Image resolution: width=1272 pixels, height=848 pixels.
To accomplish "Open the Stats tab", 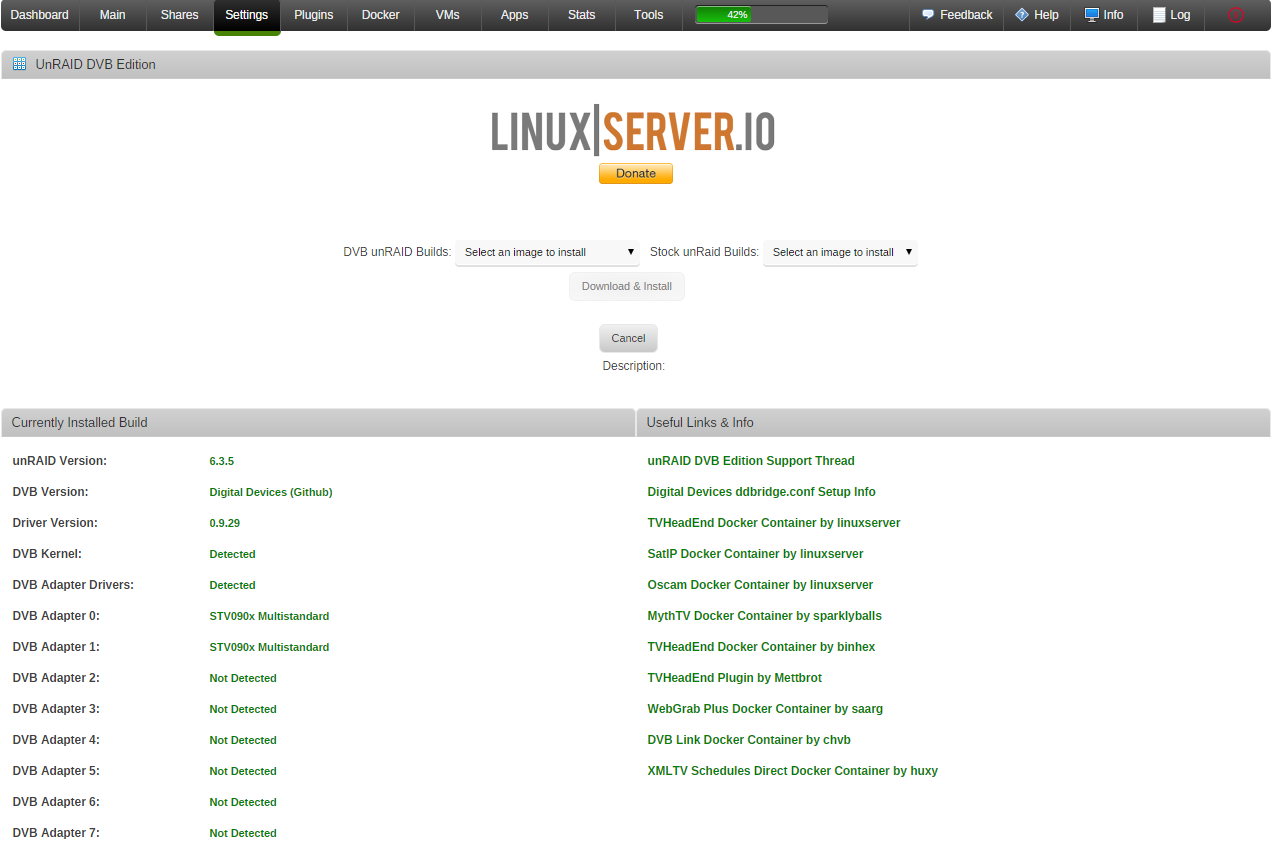I will (x=582, y=15).
